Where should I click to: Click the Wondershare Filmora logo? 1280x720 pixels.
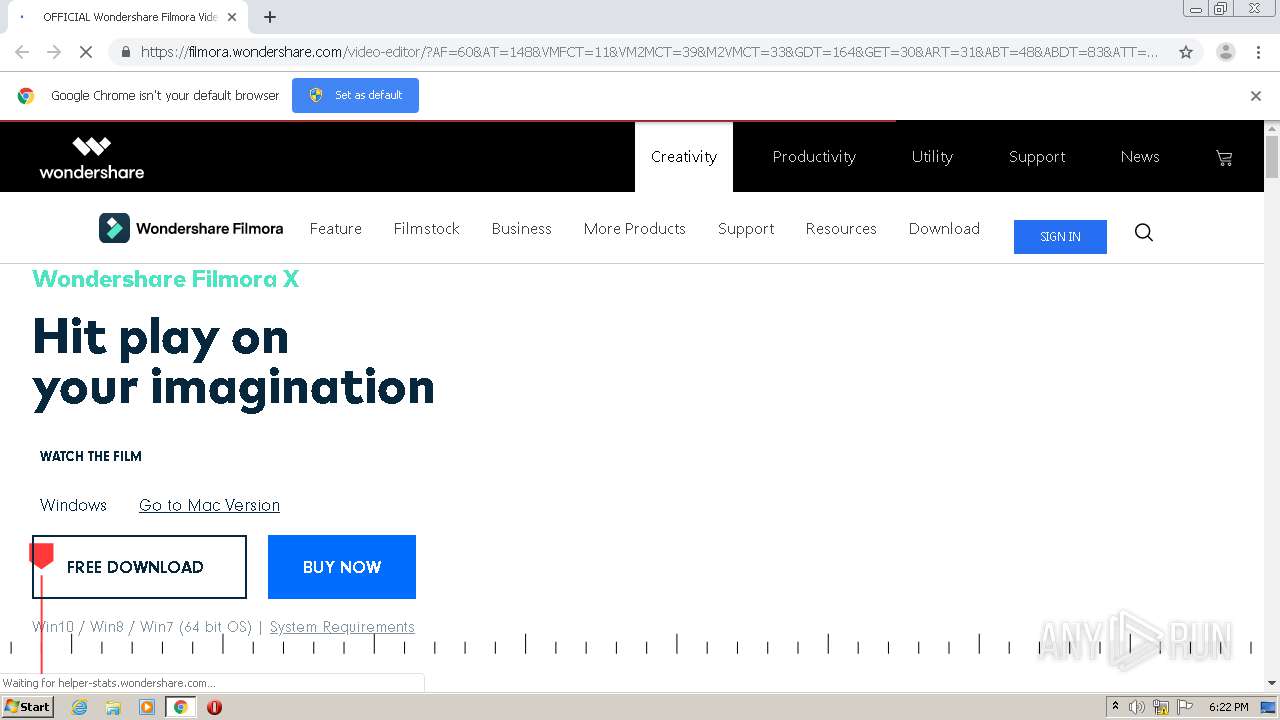point(191,228)
